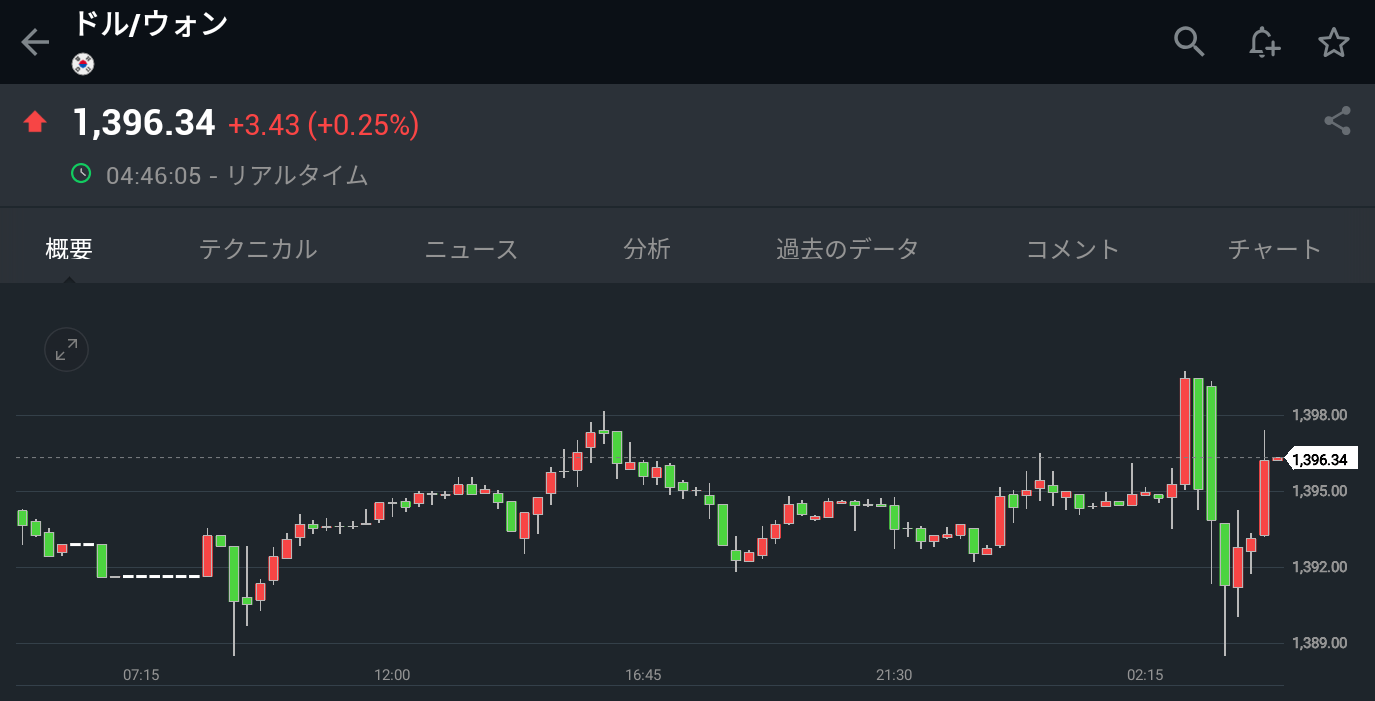Tap the back arrow icon
1375x701 pixels.
[x=35, y=42]
